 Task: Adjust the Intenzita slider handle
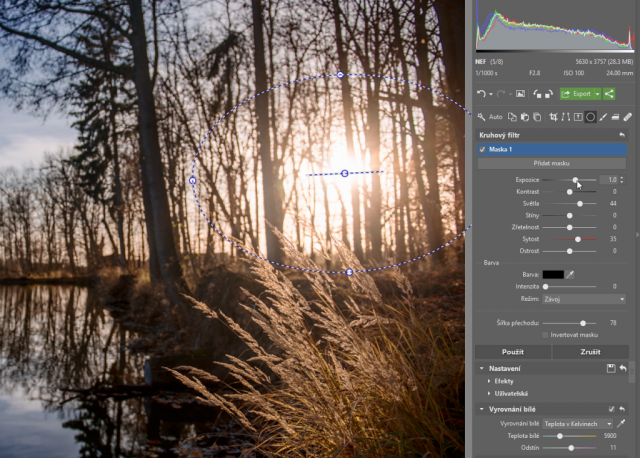click(x=546, y=287)
